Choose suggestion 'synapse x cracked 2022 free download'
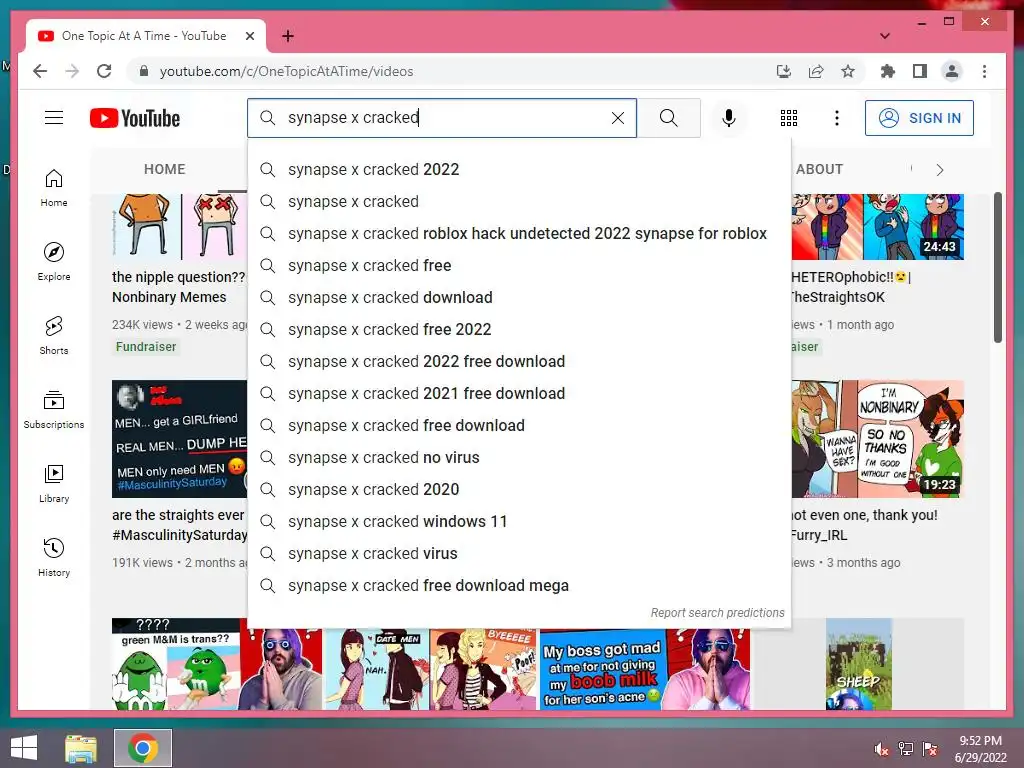Screen dimensions: 1024x768 pyautogui.click(x=519, y=362)
